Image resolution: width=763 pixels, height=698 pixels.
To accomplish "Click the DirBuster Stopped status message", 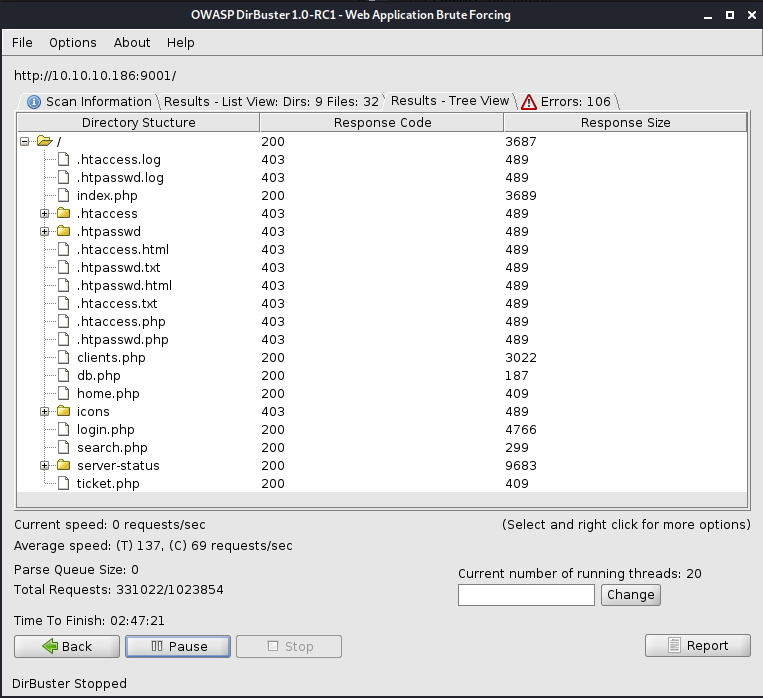I will coord(69,683).
